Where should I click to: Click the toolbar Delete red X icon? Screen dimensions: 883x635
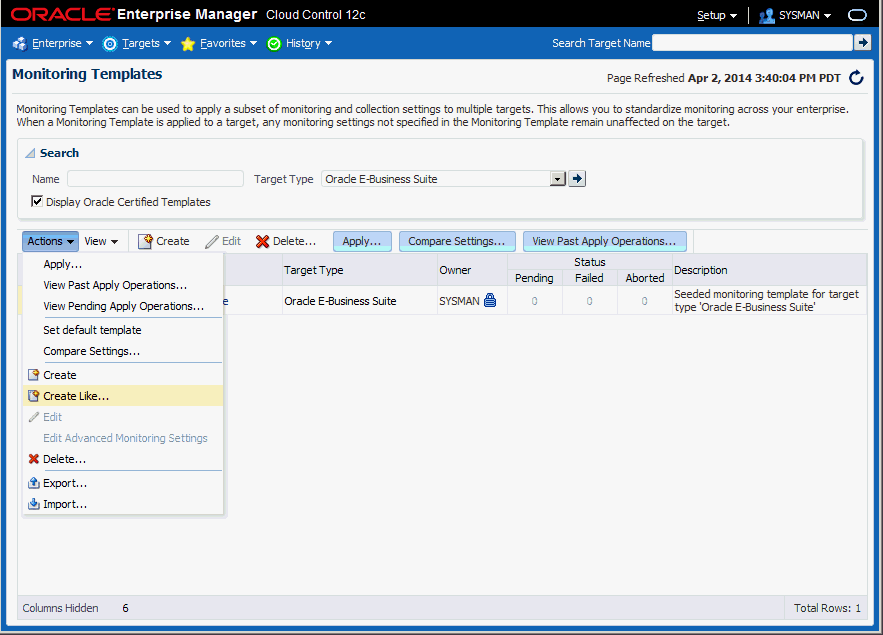click(262, 242)
